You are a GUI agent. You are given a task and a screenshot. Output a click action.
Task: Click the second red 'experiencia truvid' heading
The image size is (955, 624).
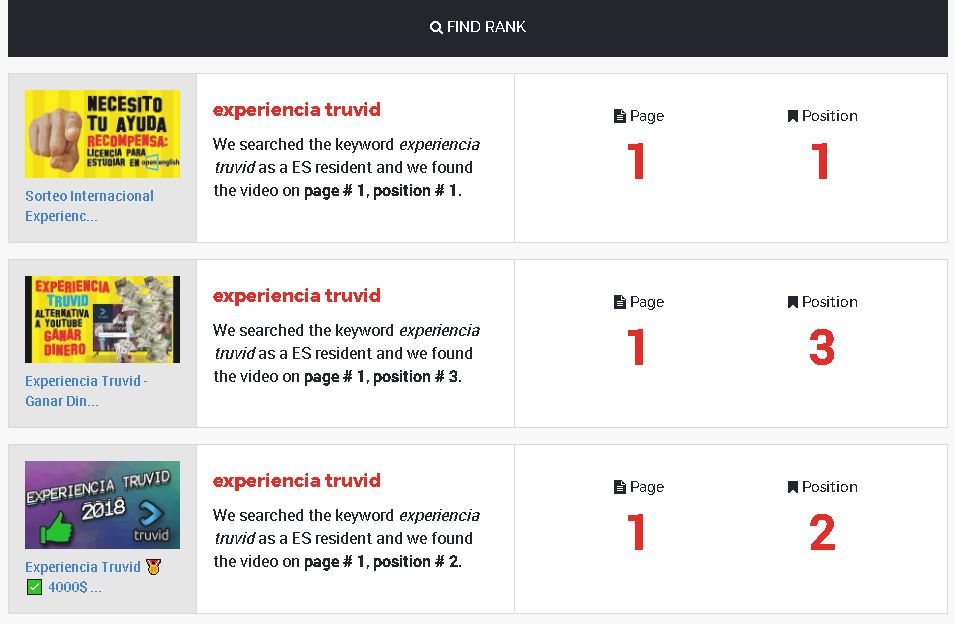pos(296,296)
